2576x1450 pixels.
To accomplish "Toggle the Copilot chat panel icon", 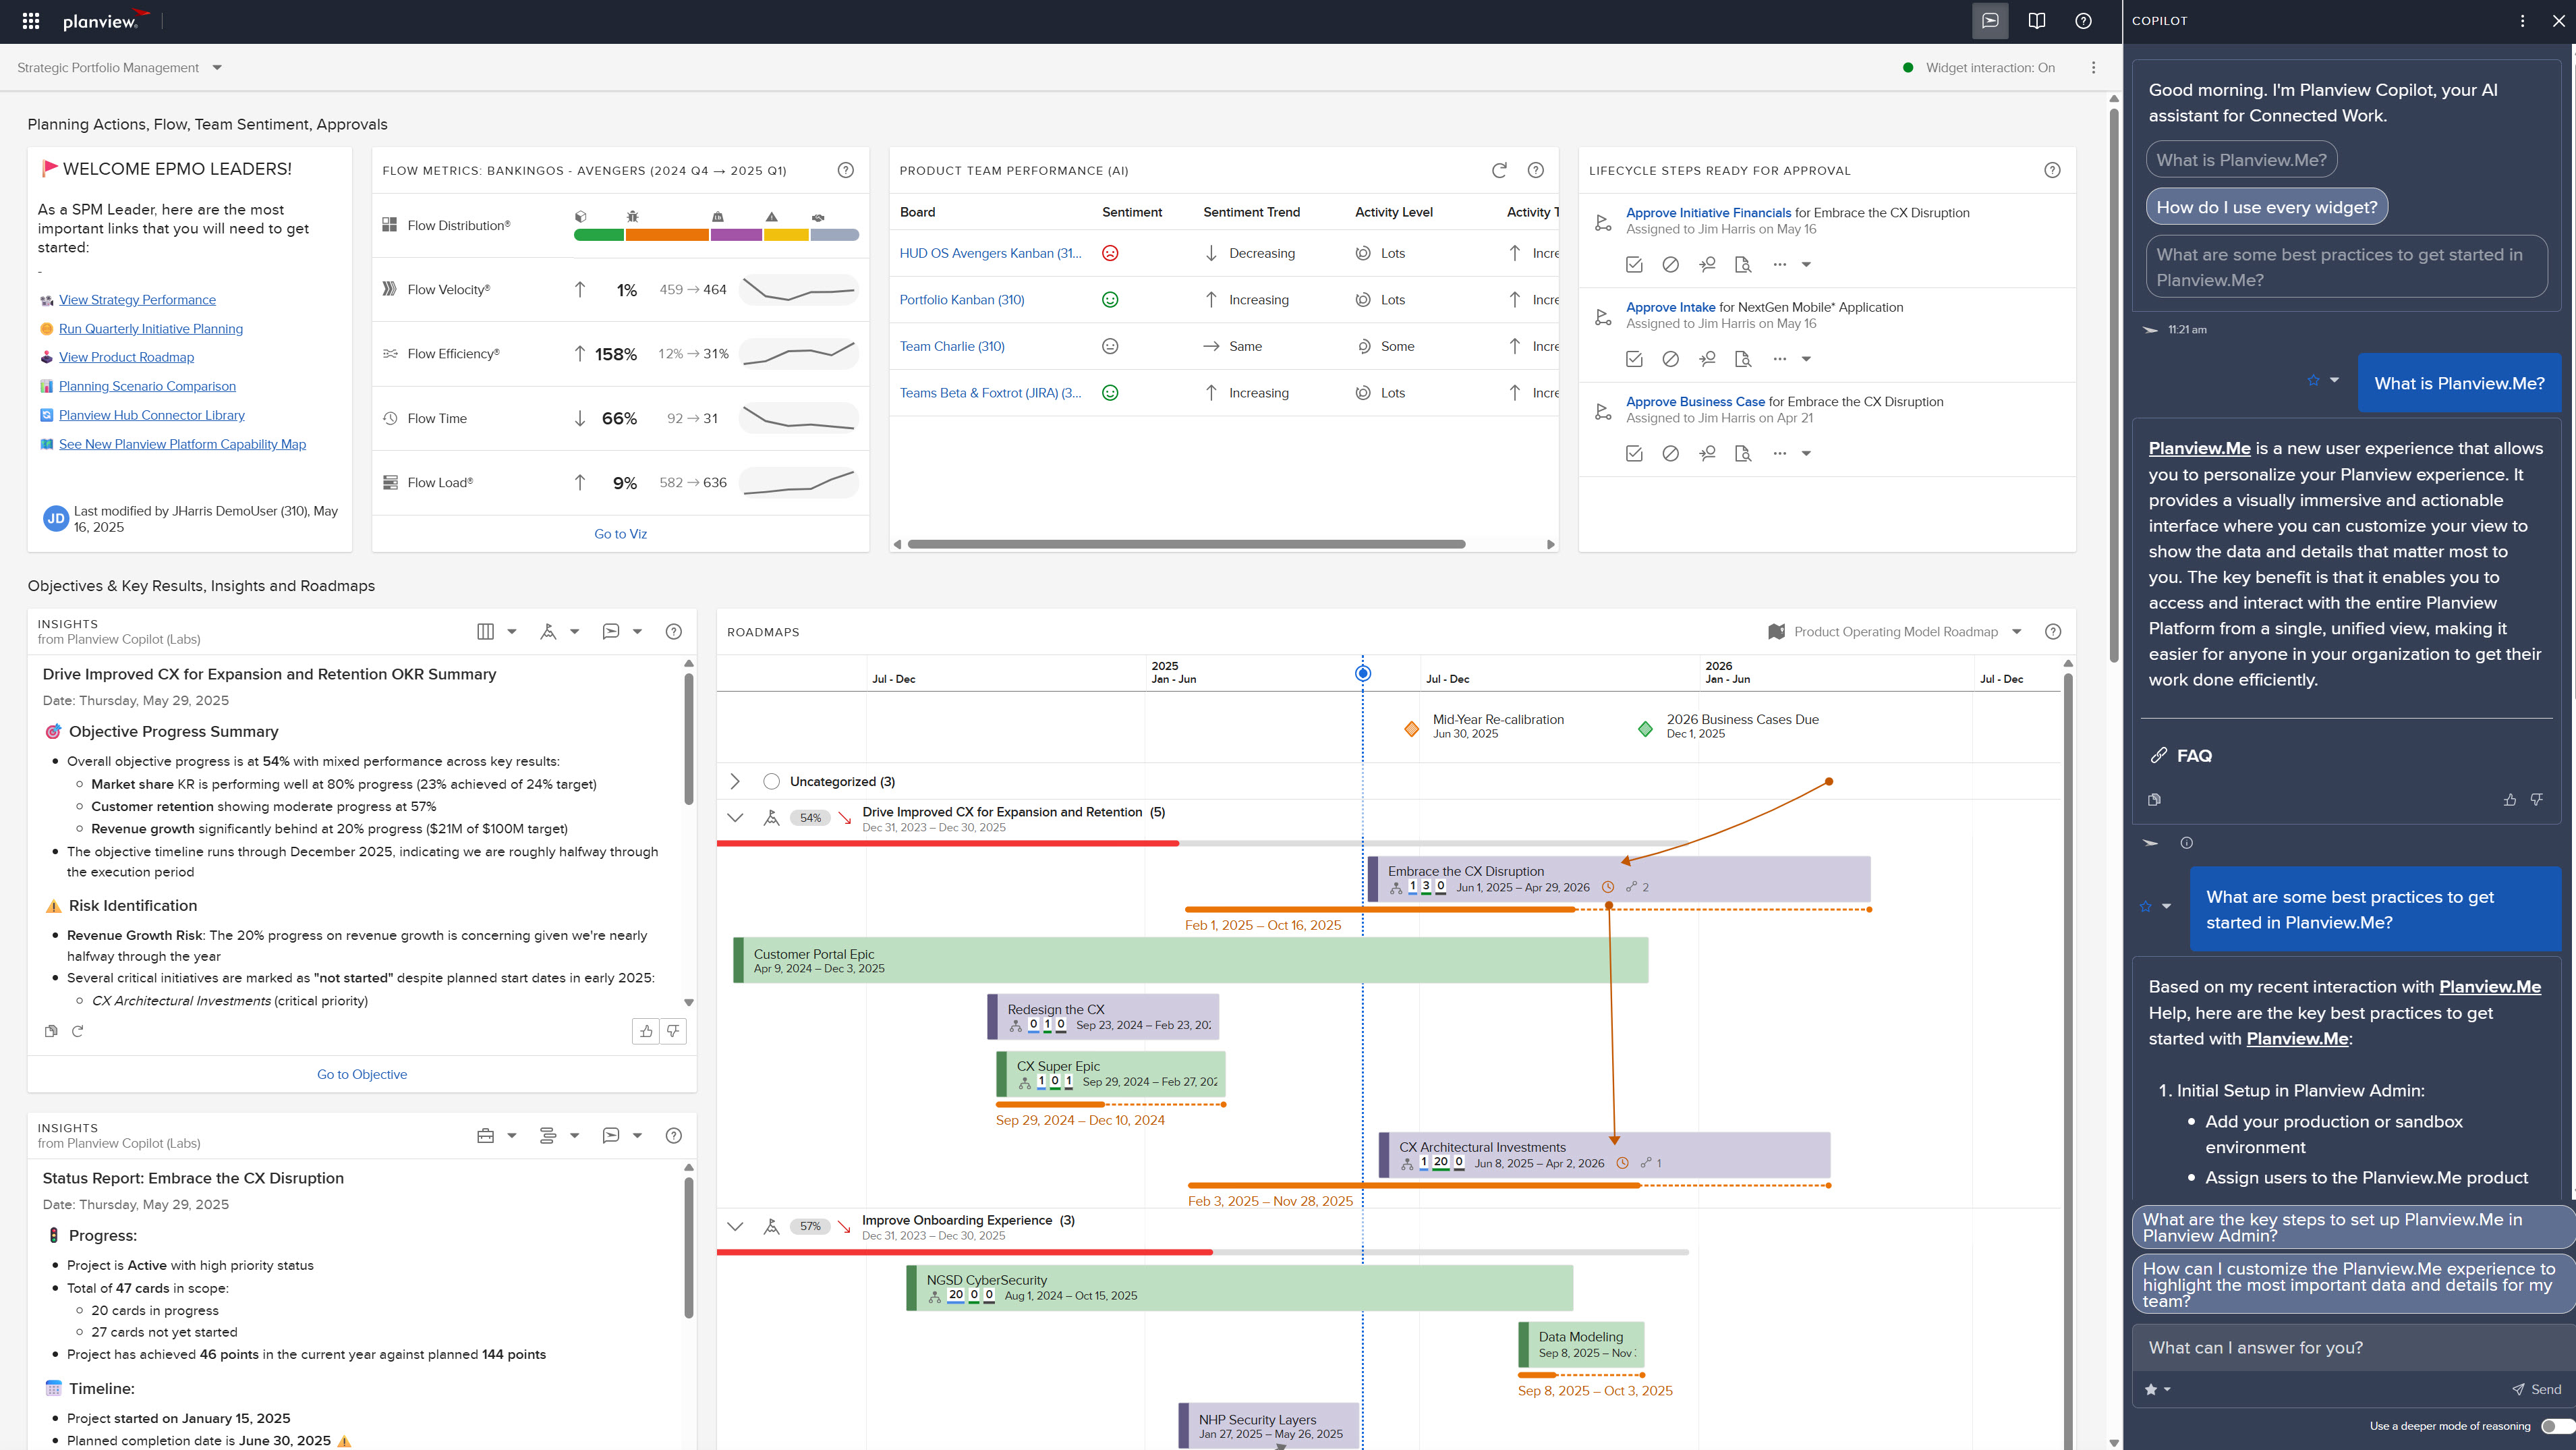I will tap(1990, 21).
